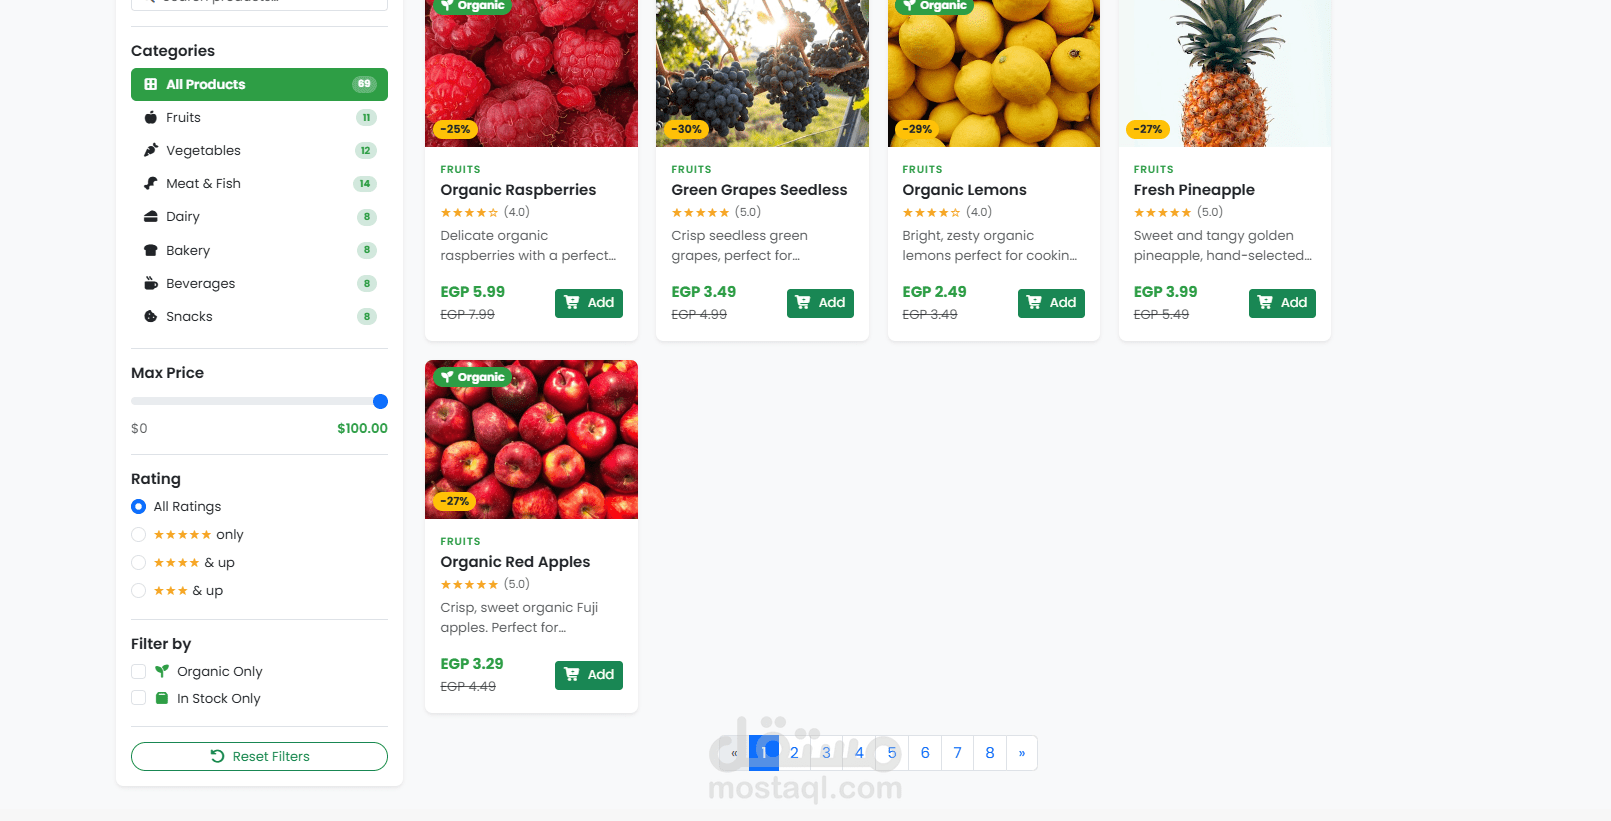Click the Bakery category icon
The image size is (1611, 821).
[151, 251]
